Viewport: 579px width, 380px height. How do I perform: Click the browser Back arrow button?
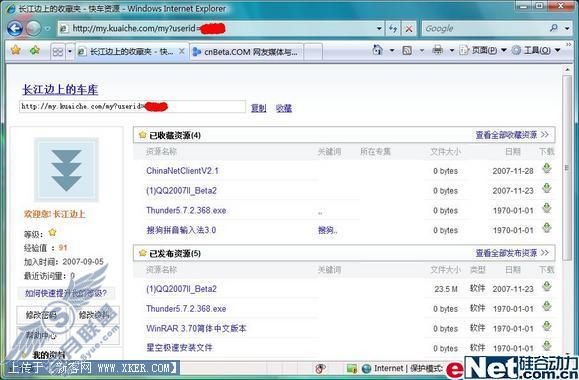[x=15, y=28]
